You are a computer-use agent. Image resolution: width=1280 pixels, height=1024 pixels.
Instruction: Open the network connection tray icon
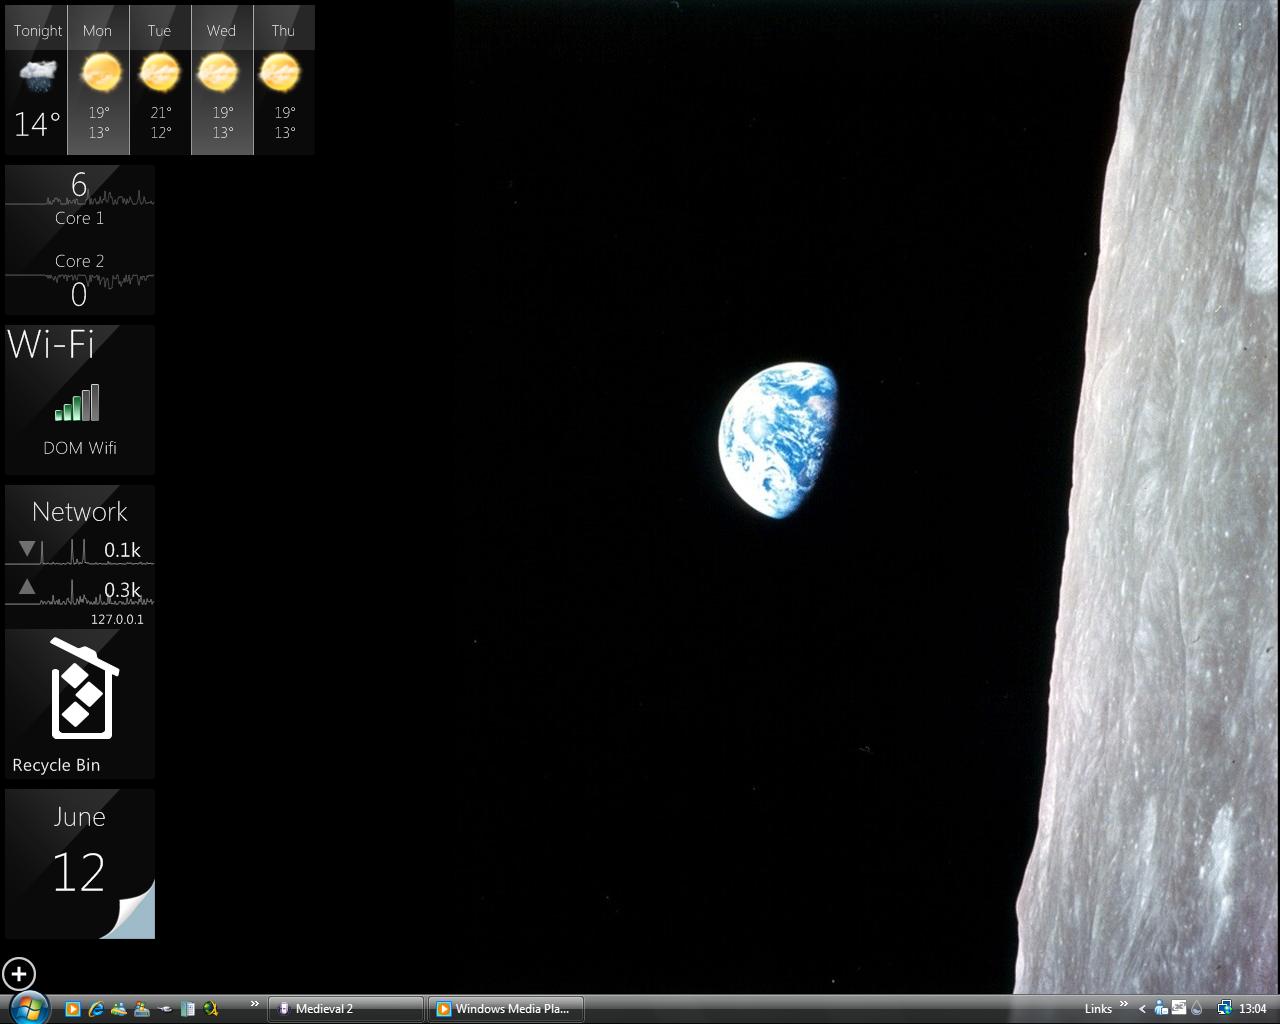[x=1224, y=1009]
